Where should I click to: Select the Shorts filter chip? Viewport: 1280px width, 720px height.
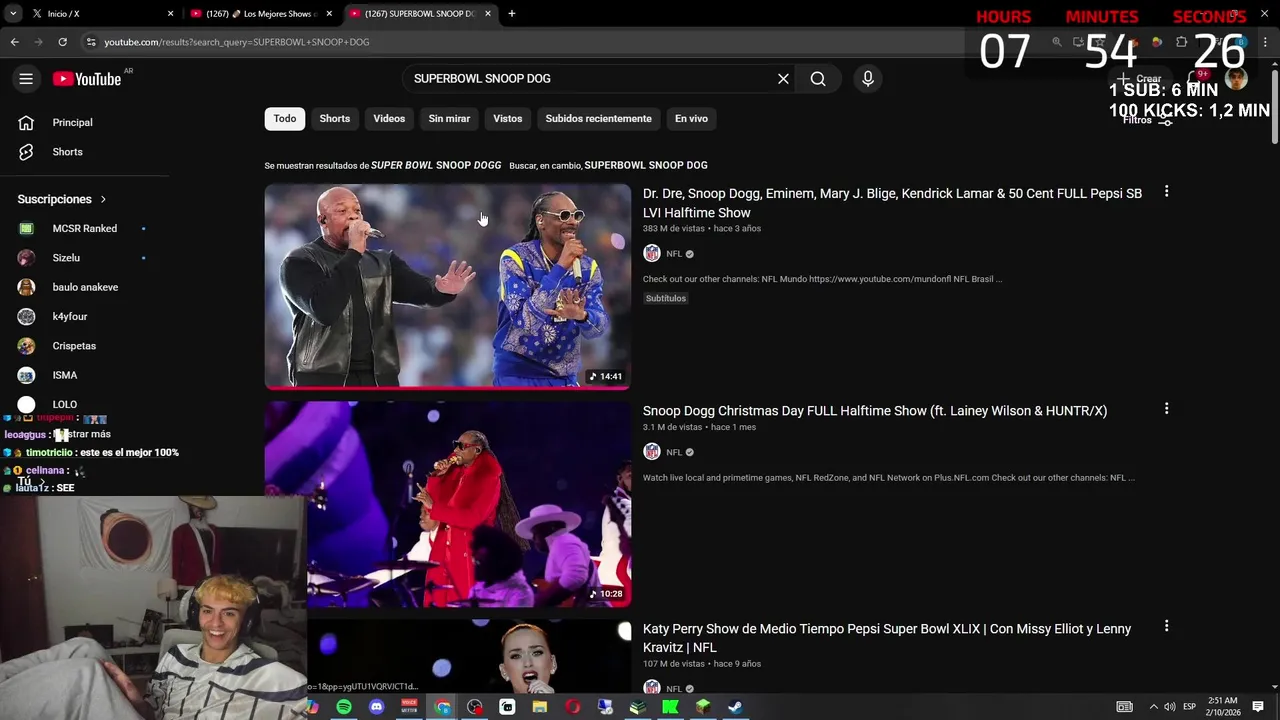(x=335, y=118)
